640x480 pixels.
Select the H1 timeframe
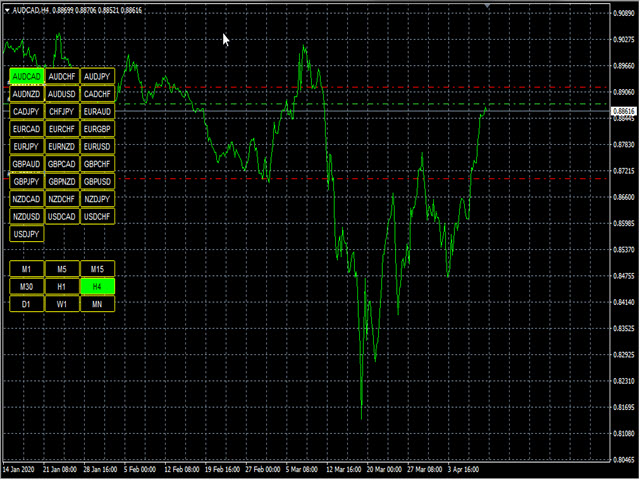point(62,287)
